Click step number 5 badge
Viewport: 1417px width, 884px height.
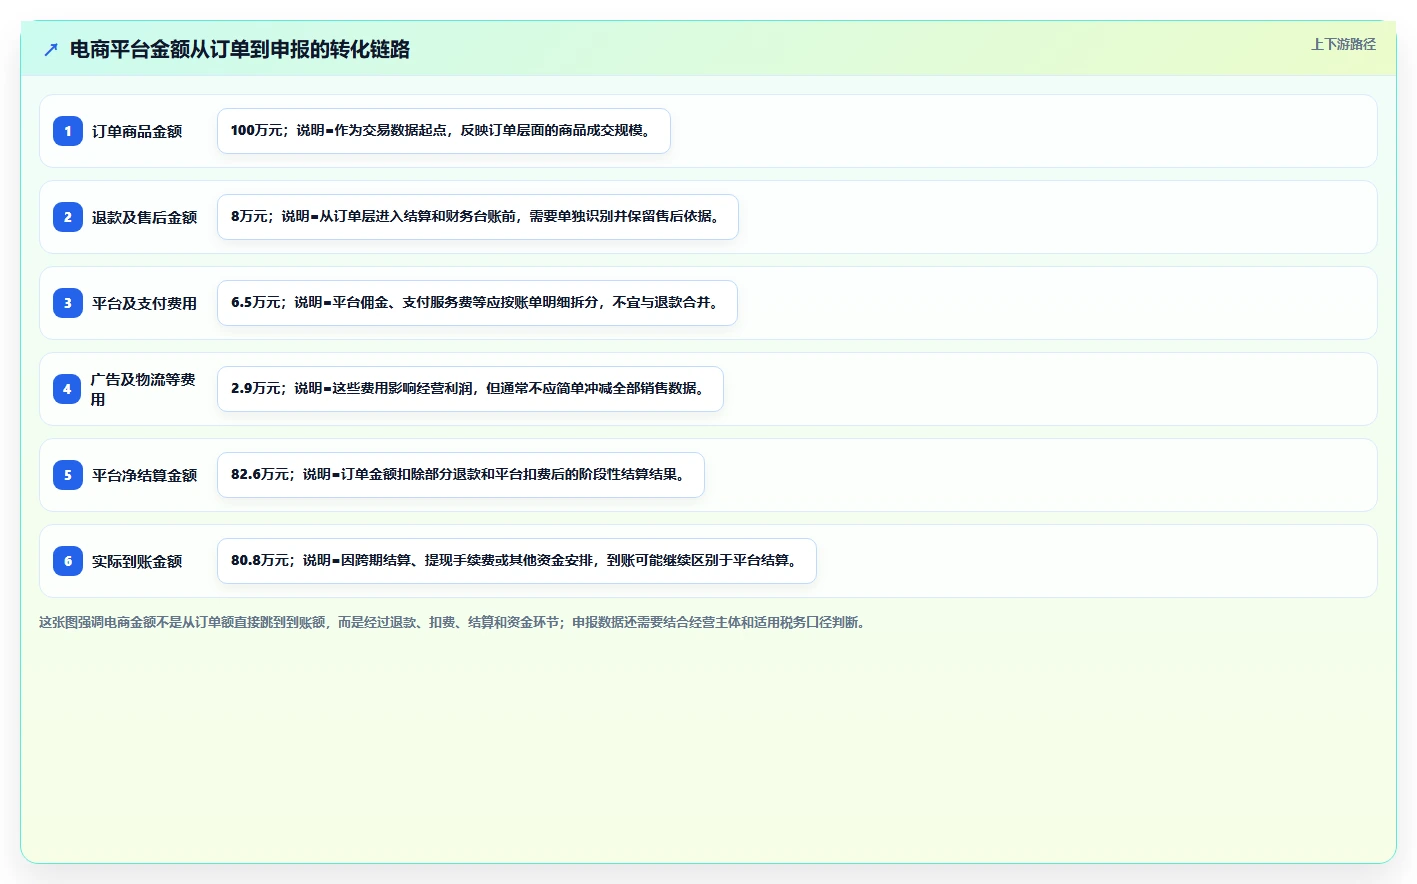[68, 475]
